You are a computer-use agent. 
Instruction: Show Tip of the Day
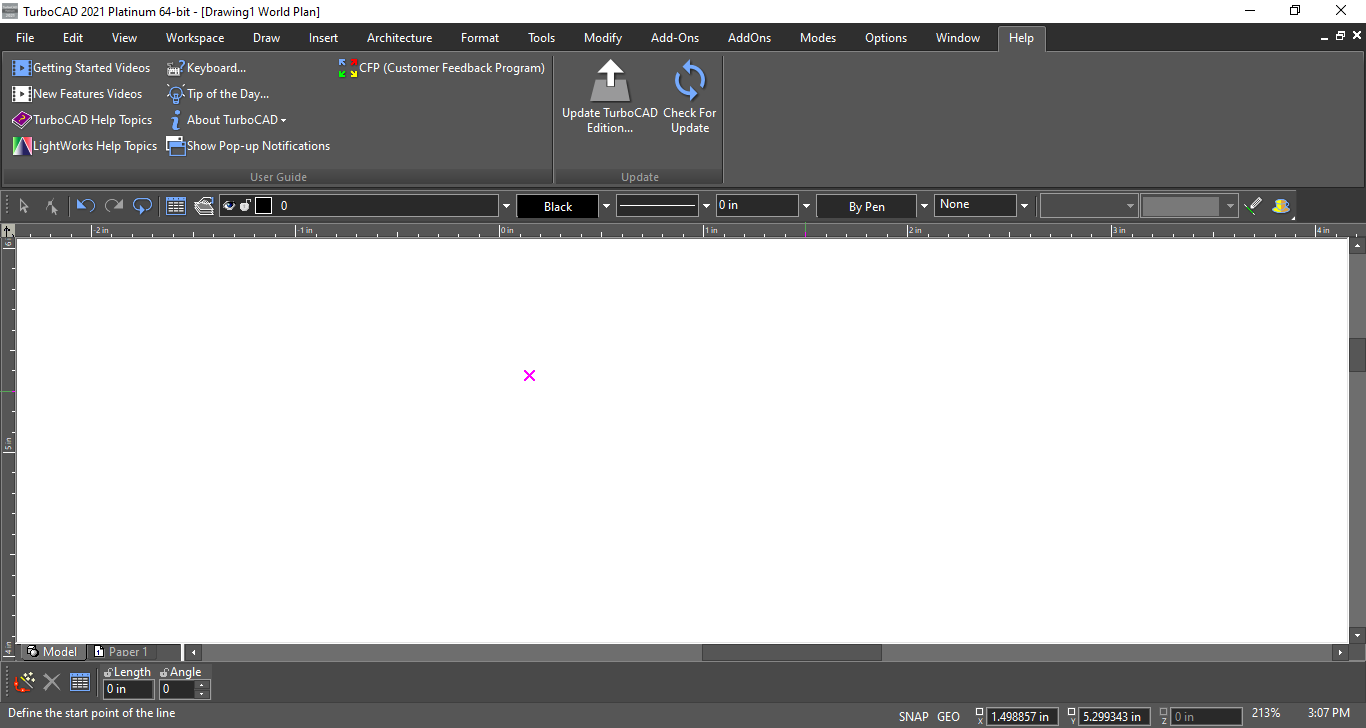click(x=218, y=94)
